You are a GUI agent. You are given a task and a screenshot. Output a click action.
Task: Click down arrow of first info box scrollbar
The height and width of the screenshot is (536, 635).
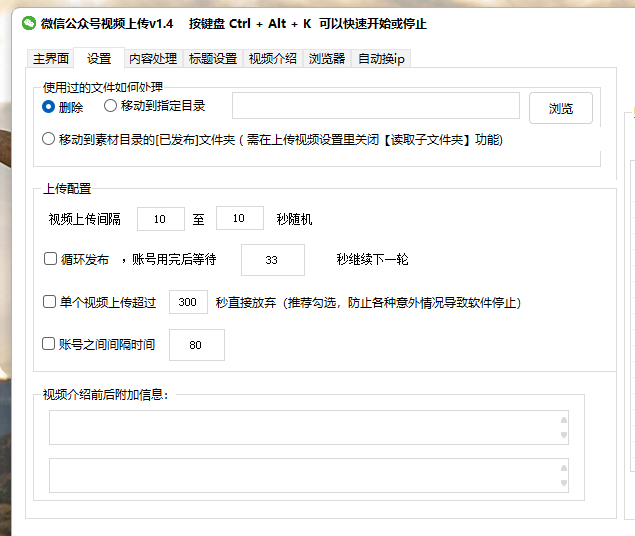tap(564, 435)
